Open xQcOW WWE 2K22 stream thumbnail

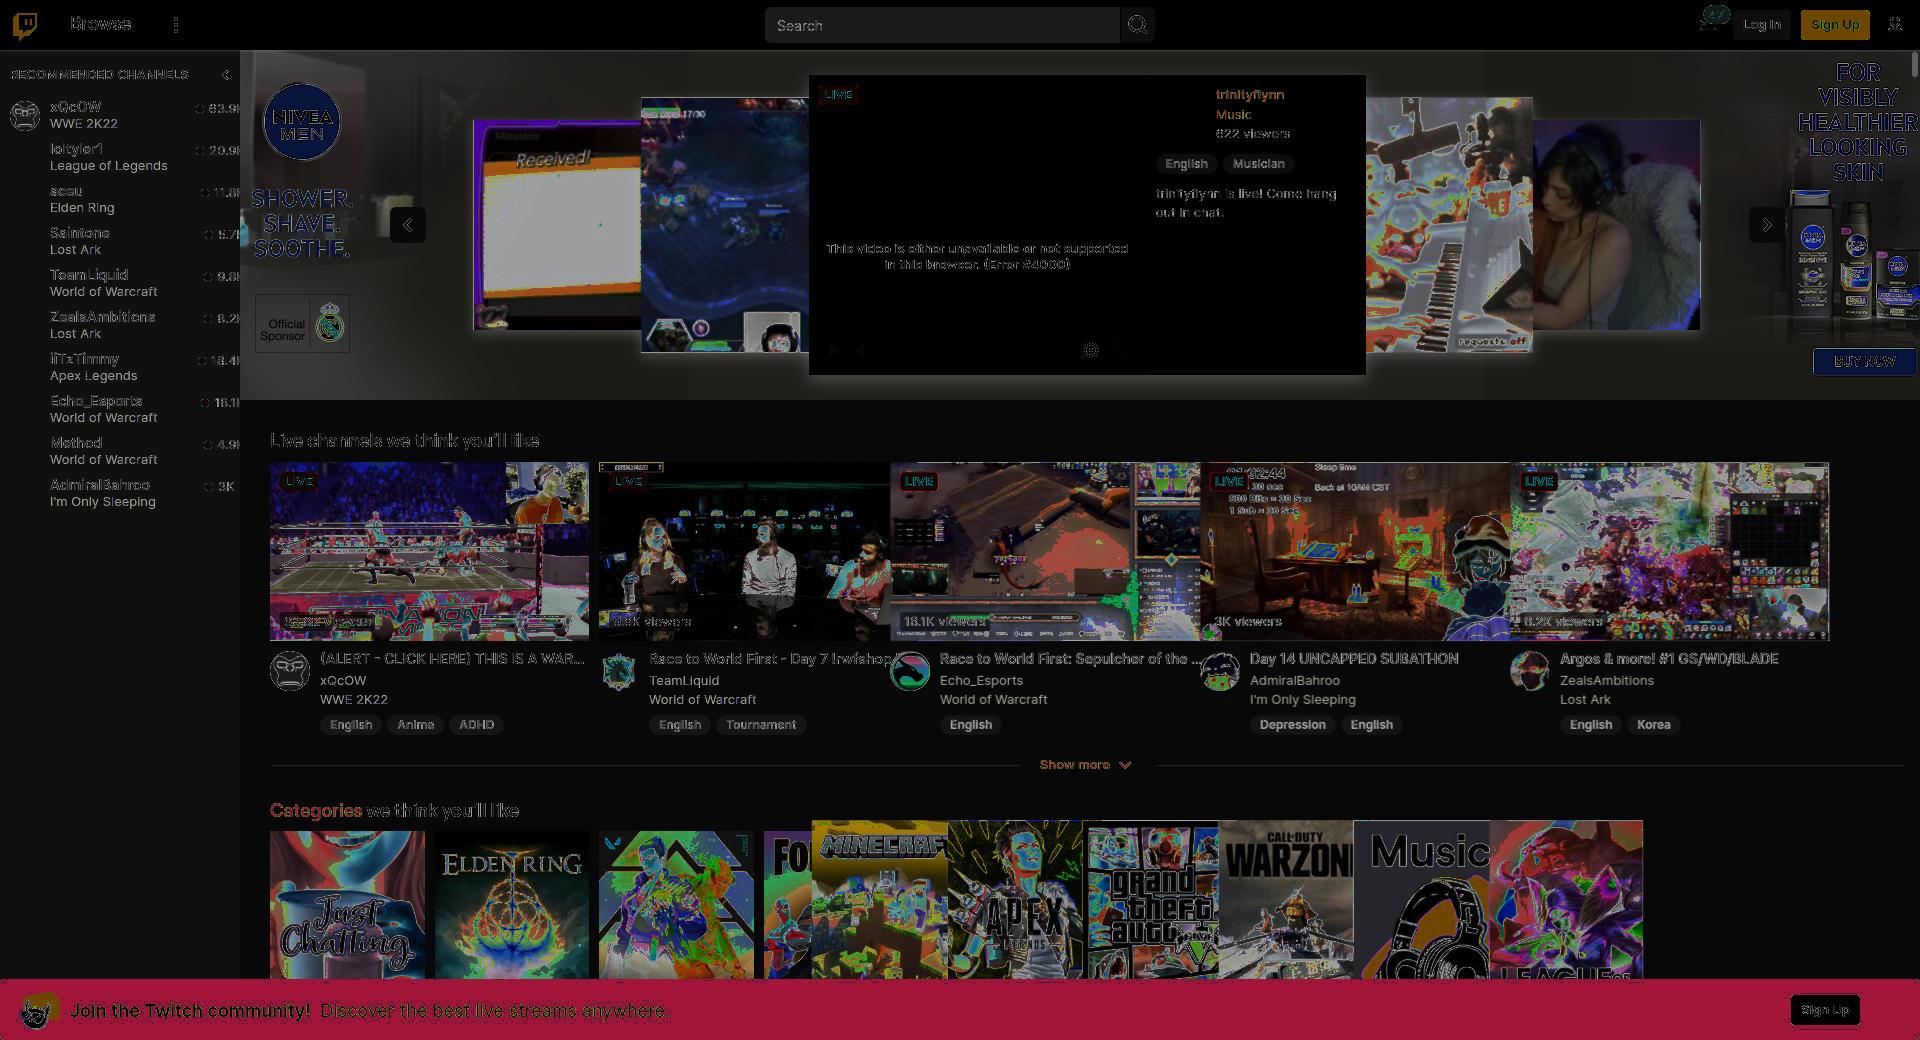tap(429, 551)
